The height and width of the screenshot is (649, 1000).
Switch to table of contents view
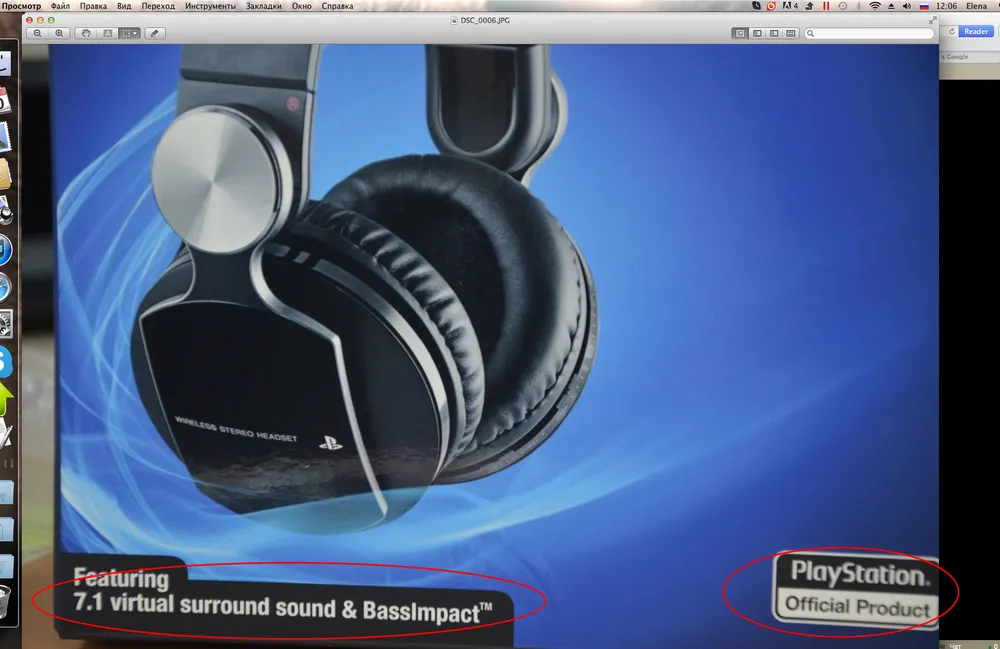tap(774, 33)
